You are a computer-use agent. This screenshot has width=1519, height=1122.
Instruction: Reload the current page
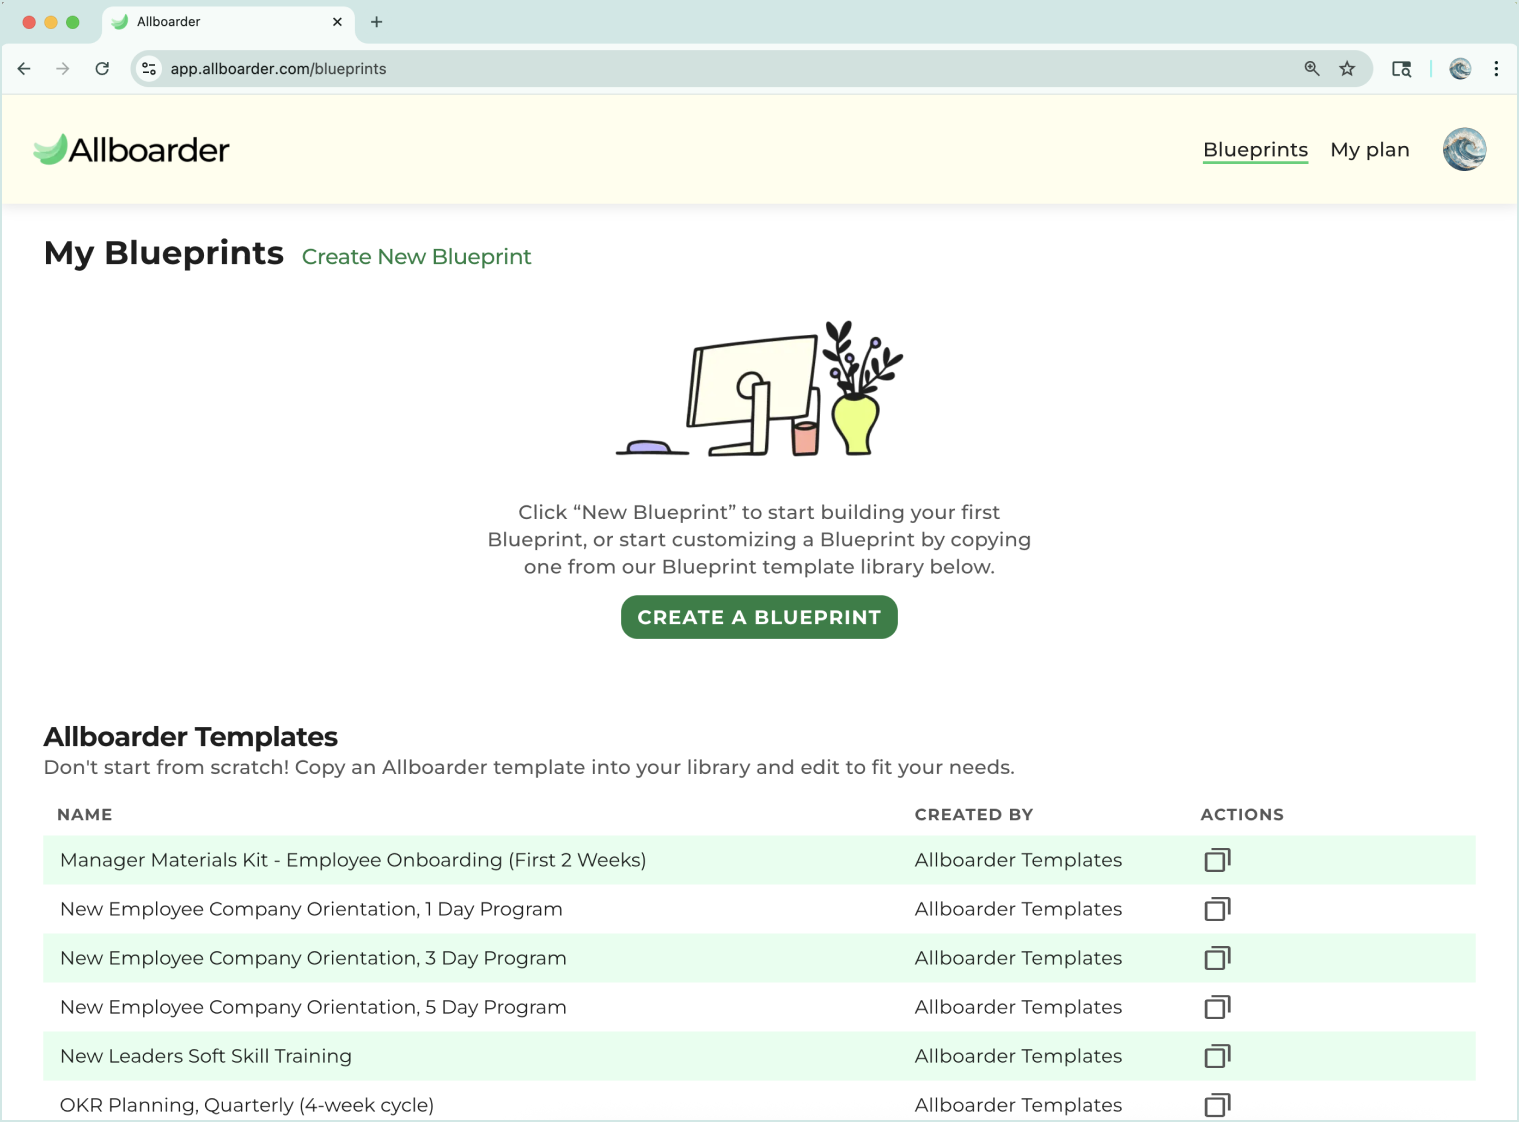point(102,69)
